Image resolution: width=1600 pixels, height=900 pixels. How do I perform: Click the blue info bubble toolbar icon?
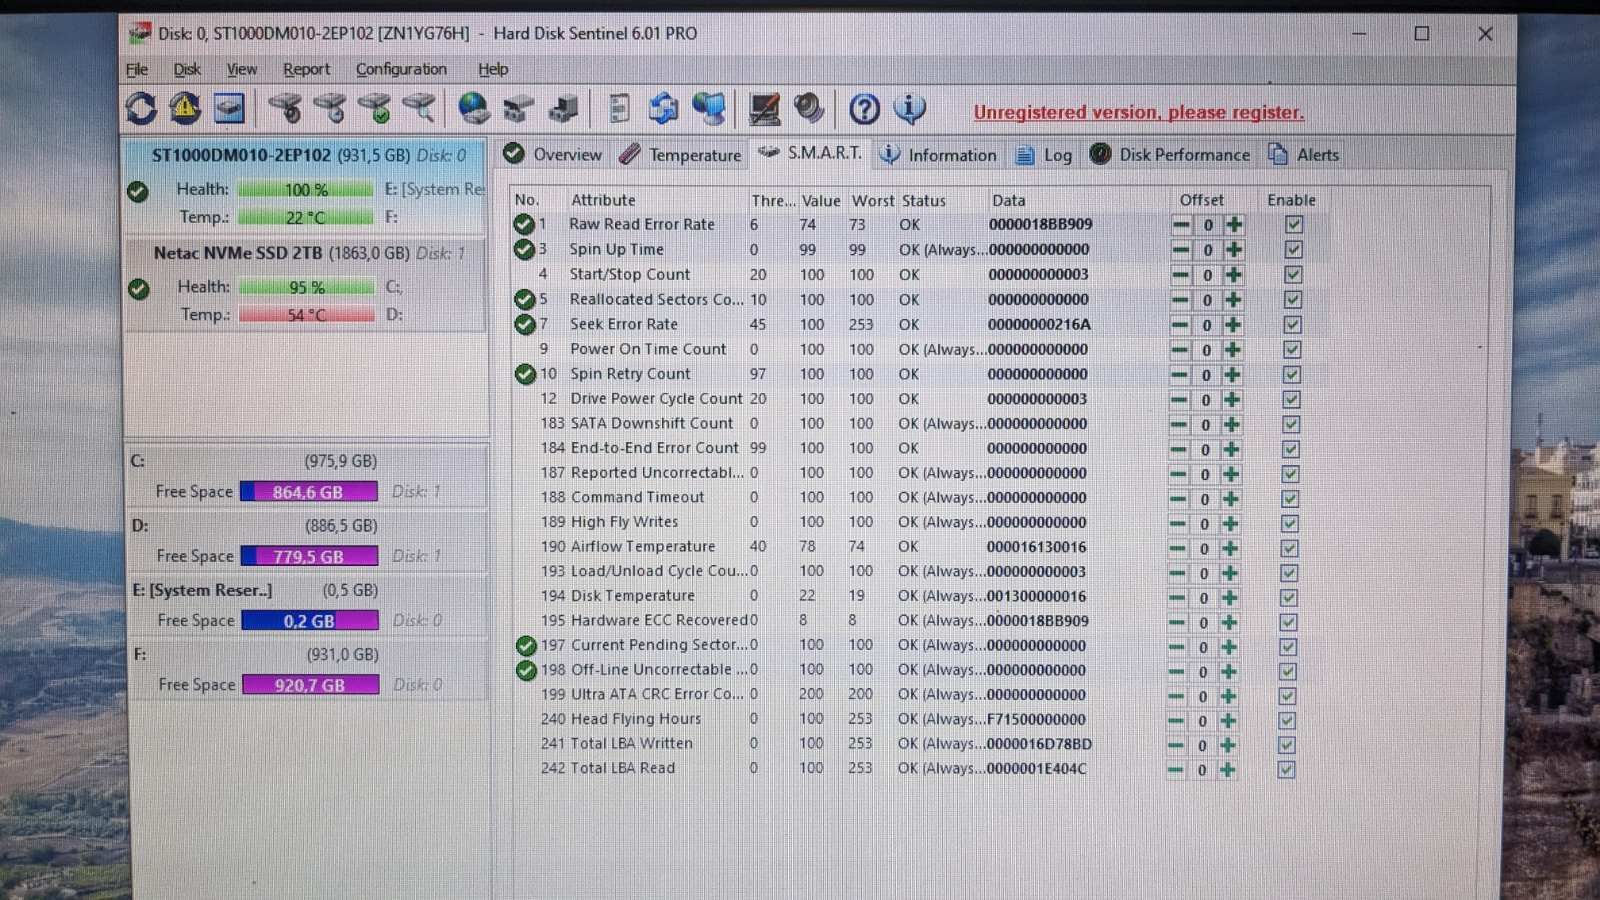909,108
